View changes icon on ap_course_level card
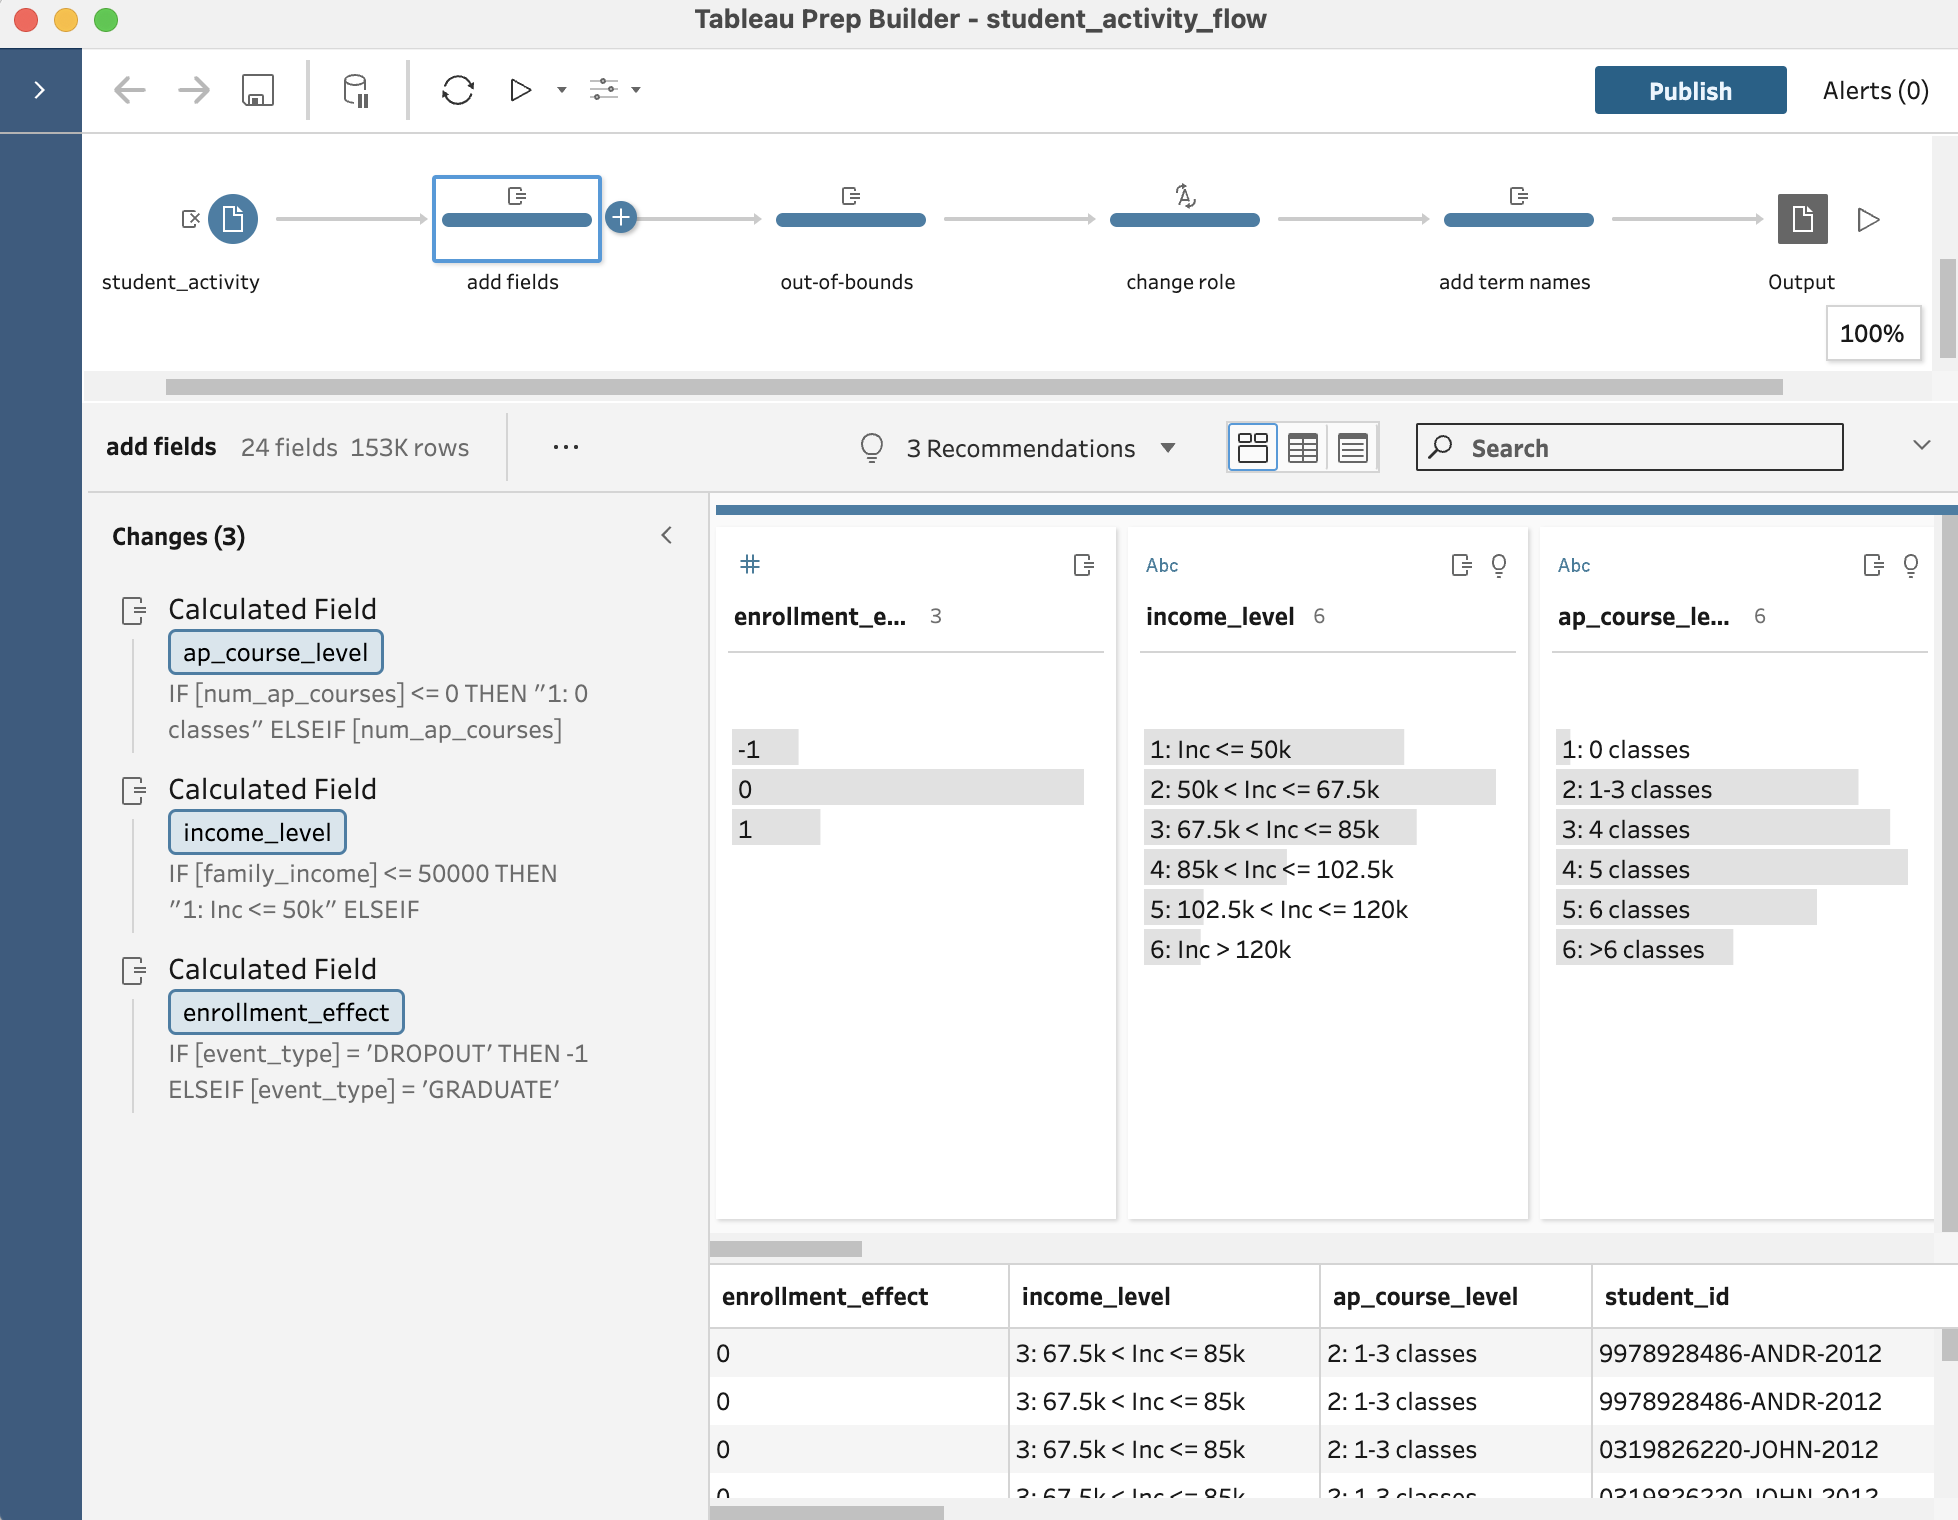1958x1520 pixels. [1873, 565]
